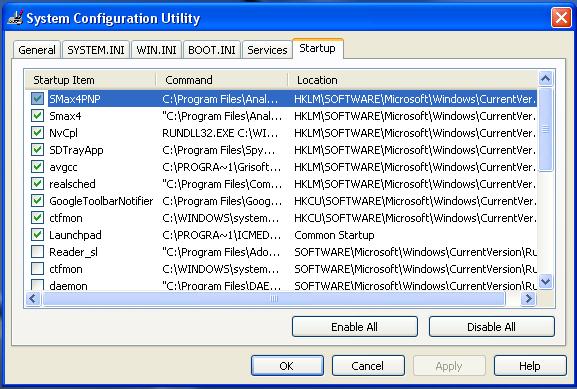Select the Launchpad item name
577x389 pixels.
point(75,235)
